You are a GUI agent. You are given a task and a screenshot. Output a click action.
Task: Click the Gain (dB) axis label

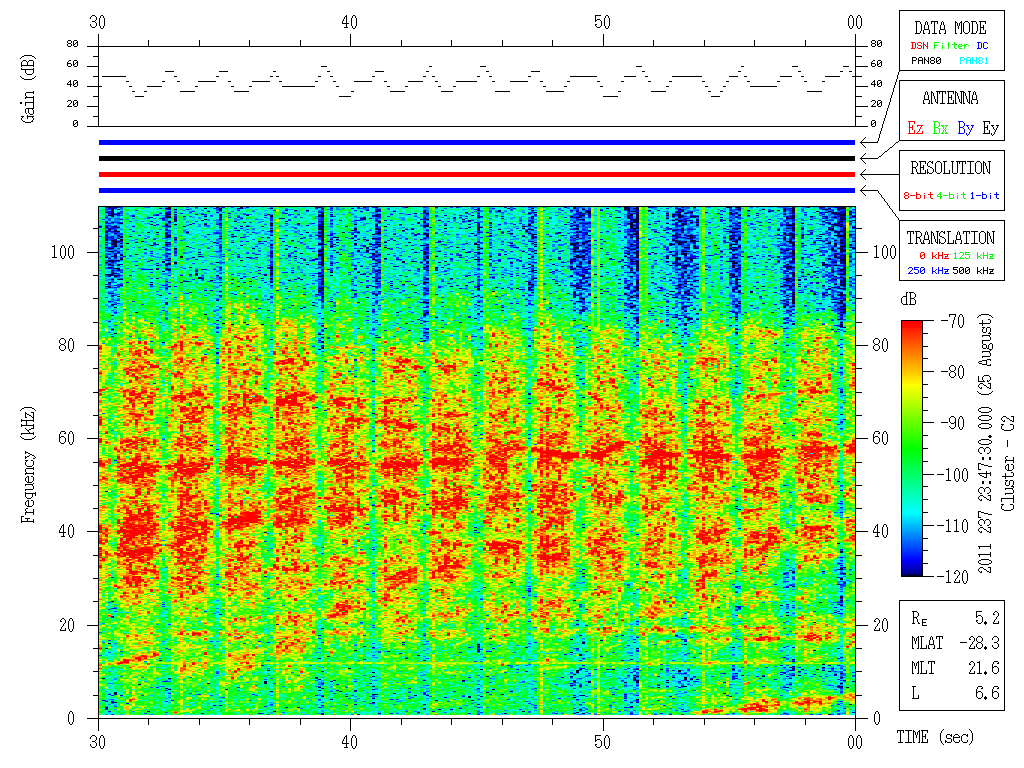tap(29, 87)
